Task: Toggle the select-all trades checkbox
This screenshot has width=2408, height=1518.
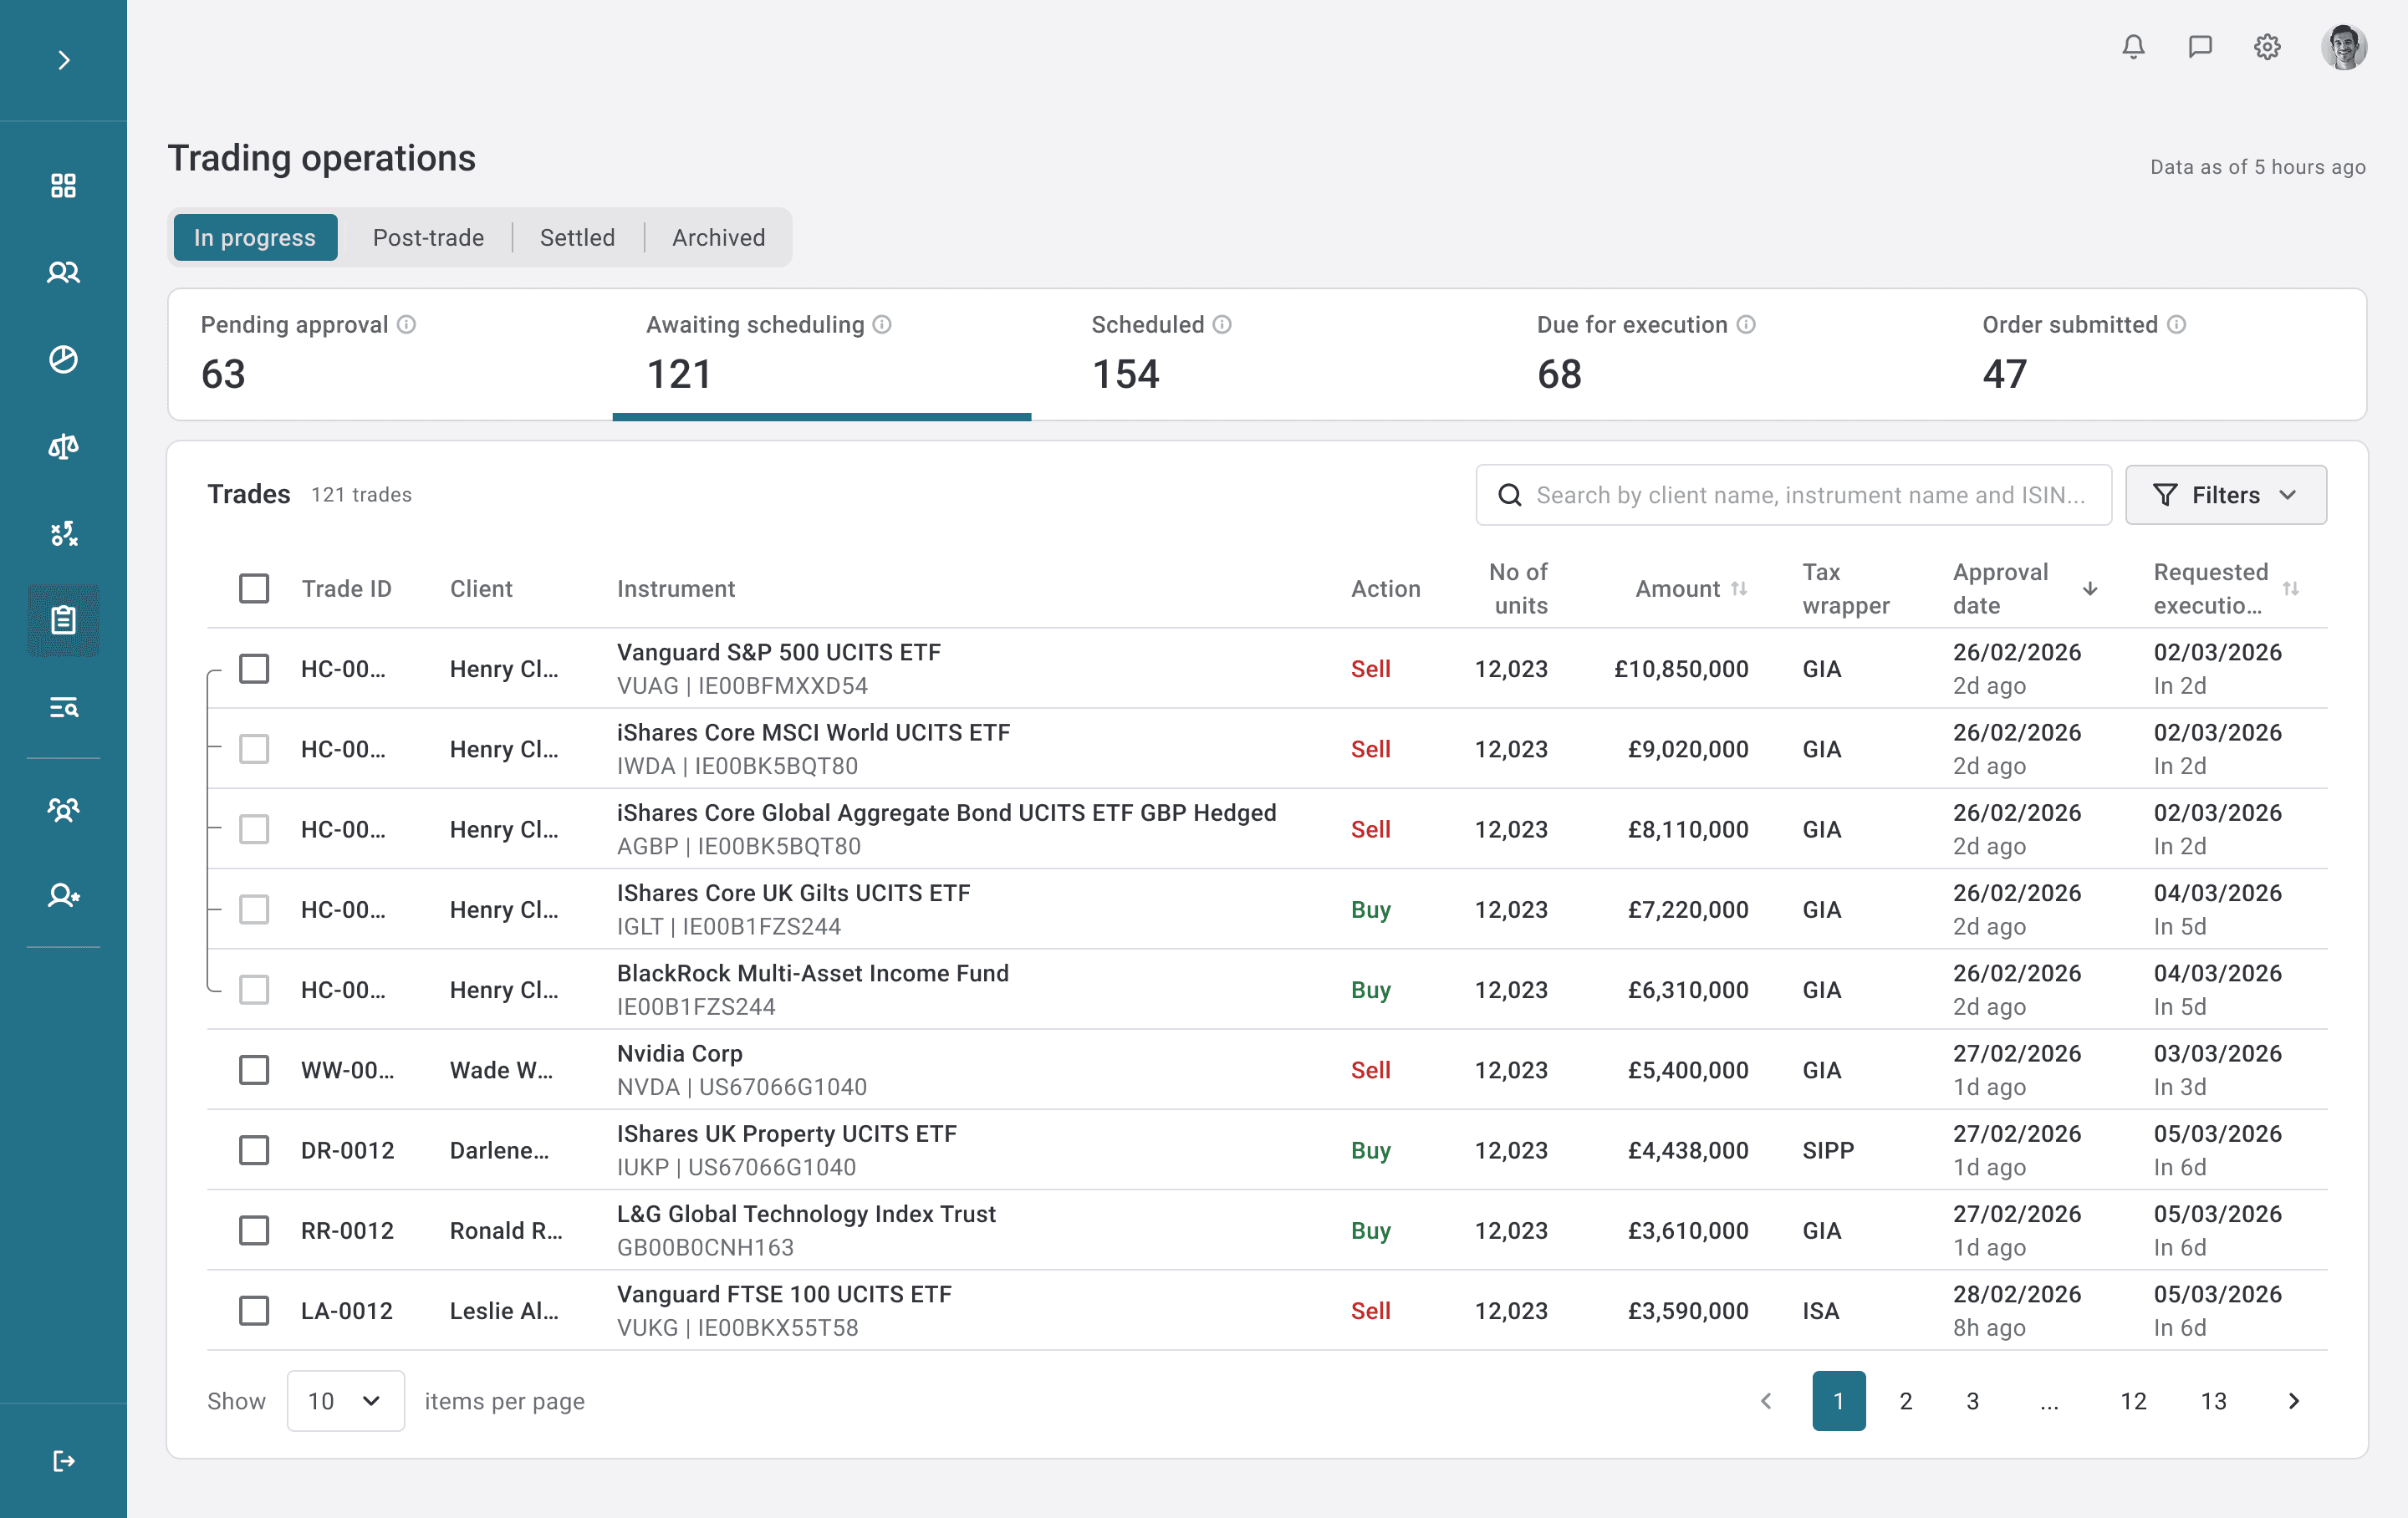Action: [254, 588]
